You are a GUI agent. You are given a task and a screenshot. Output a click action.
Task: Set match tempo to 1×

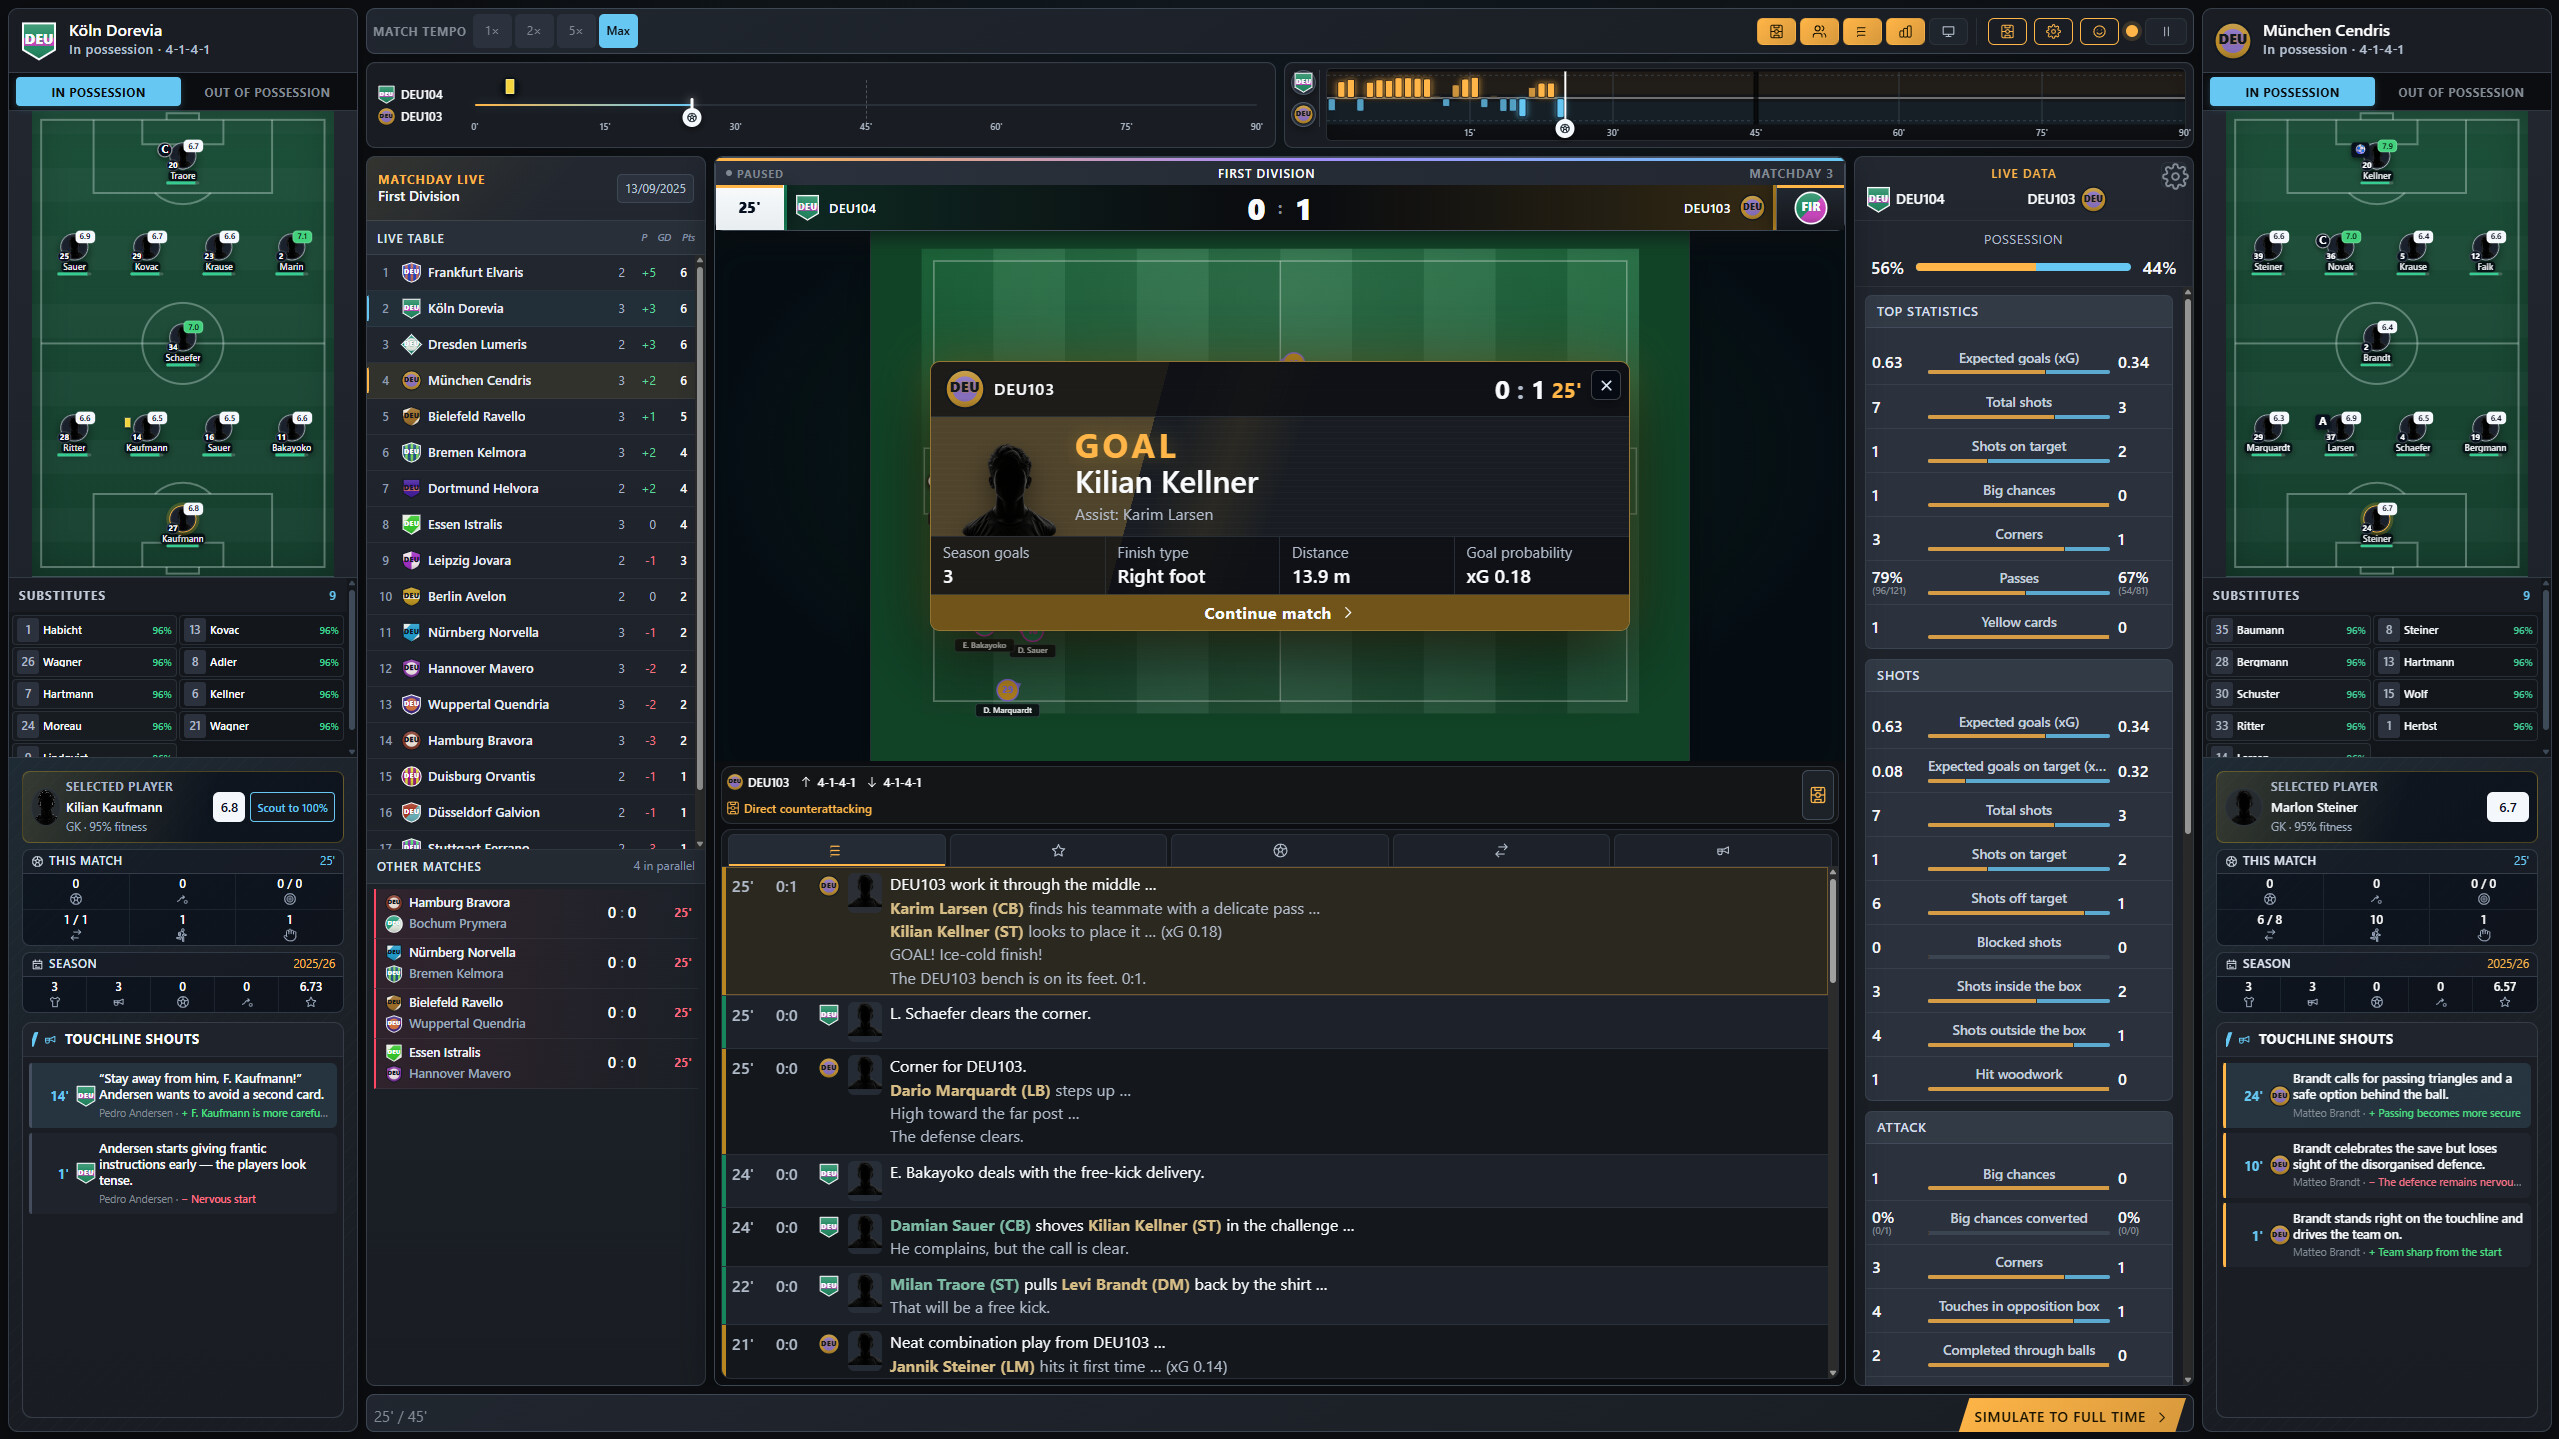(x=492, y=31)
